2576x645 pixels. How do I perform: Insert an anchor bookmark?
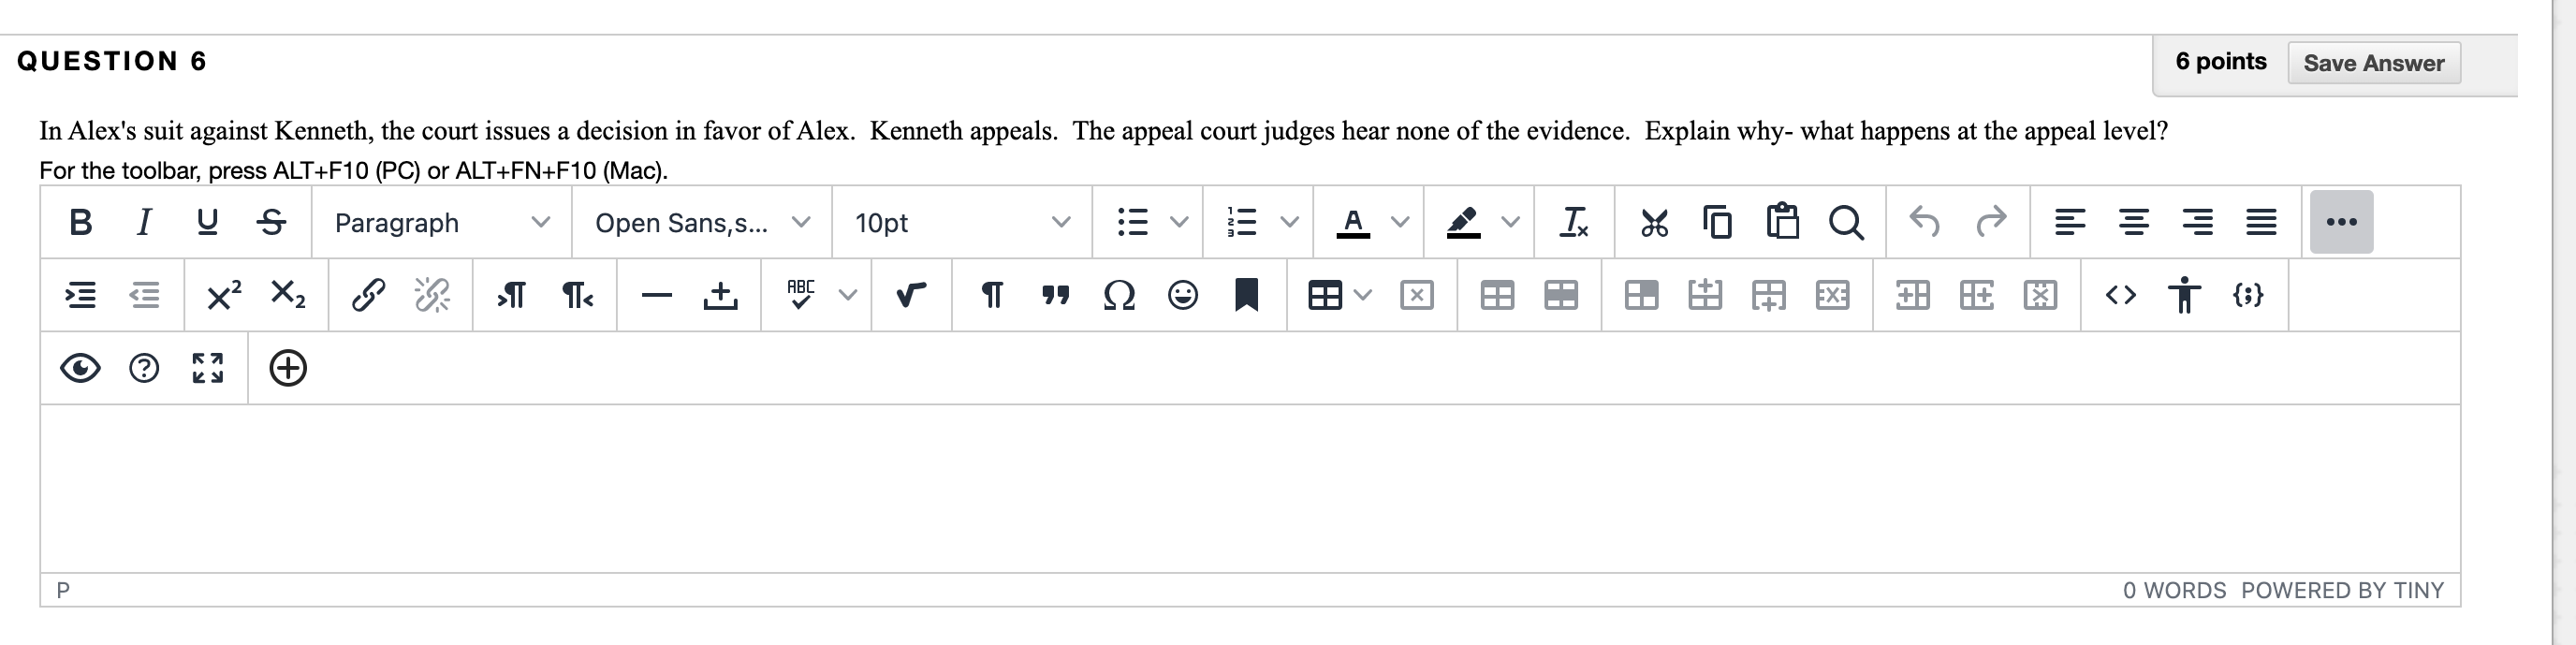tap(1246, 295)
